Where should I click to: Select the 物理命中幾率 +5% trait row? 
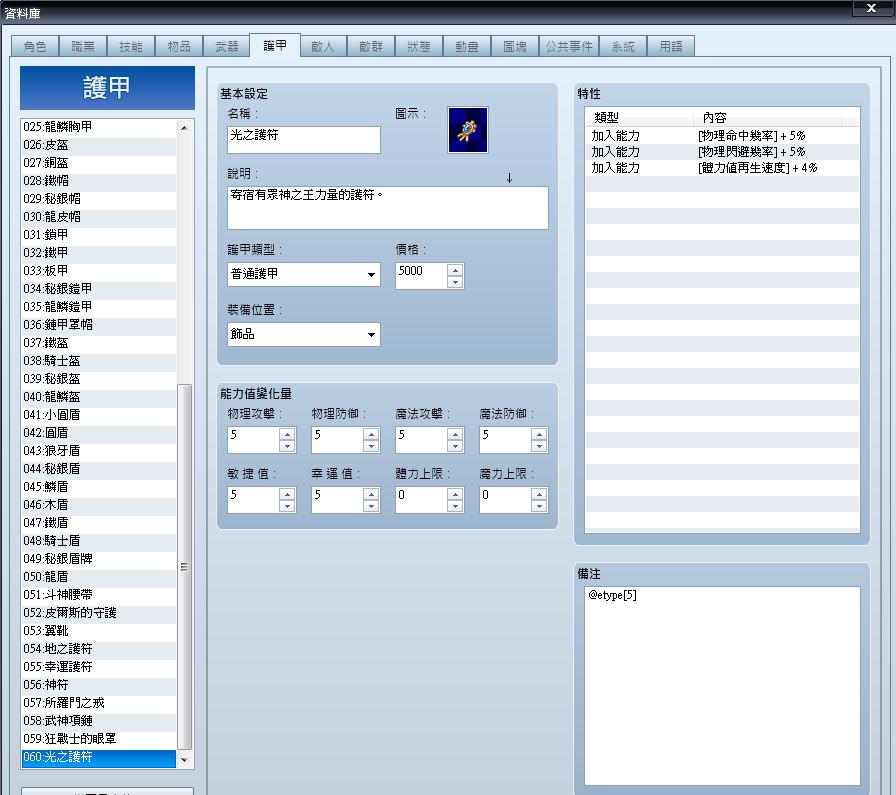coord(722,136)
